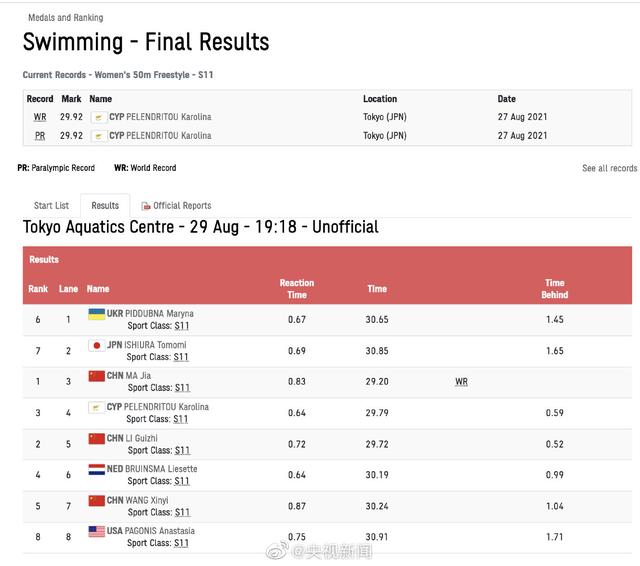Click the Netherlands flag beside BRUINSMA
This screenshot has height=566, width=640.
[x=96, y=469]
